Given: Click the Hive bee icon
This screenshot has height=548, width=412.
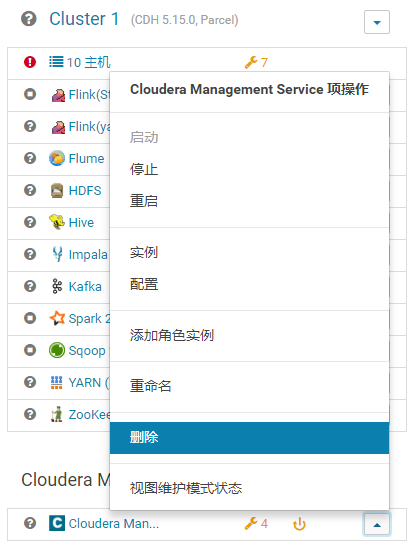Looking at the screenshot, I should coord(57,222).
